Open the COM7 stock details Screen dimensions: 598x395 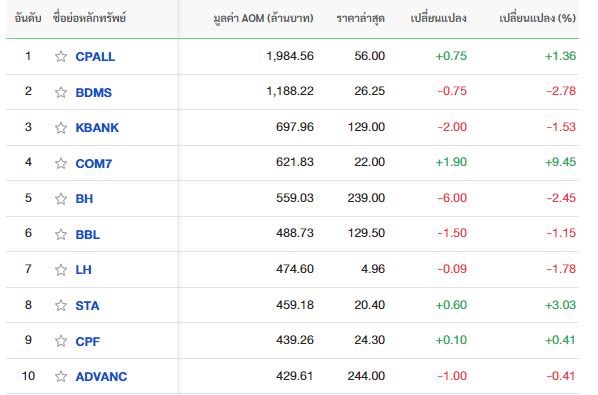(93, 163)
